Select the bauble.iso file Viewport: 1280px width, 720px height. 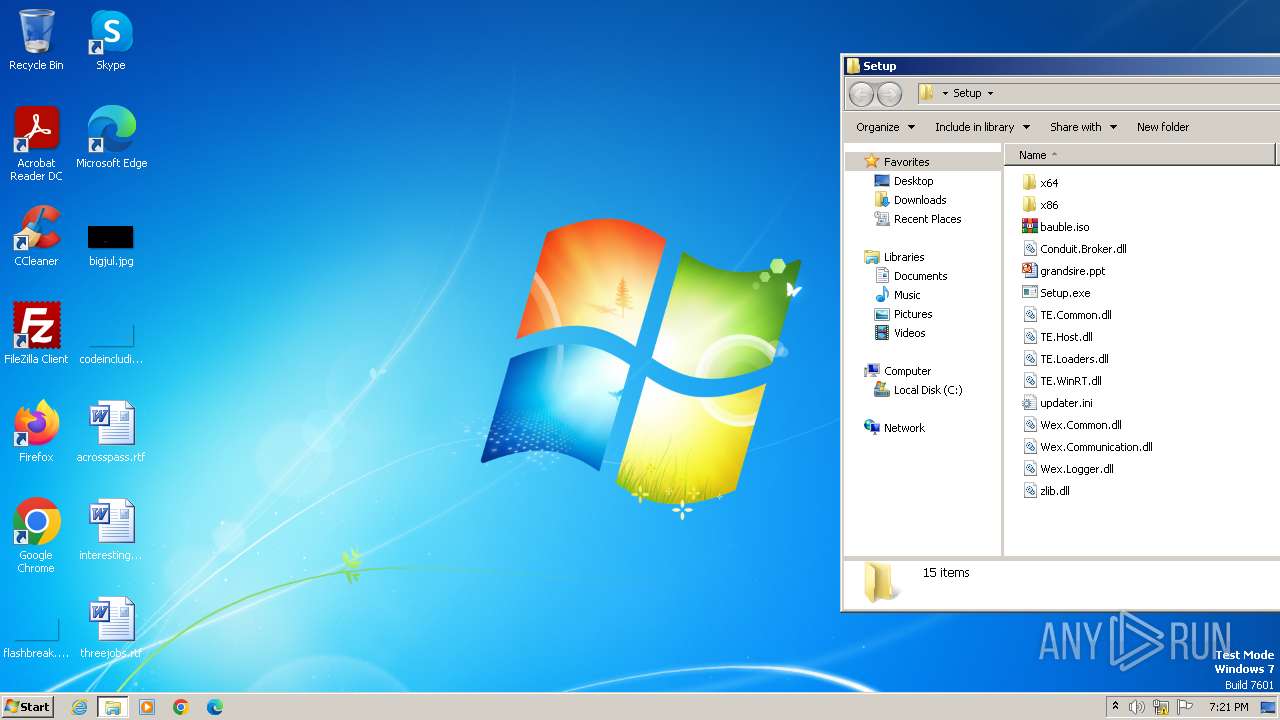[x=1064, y=227]
